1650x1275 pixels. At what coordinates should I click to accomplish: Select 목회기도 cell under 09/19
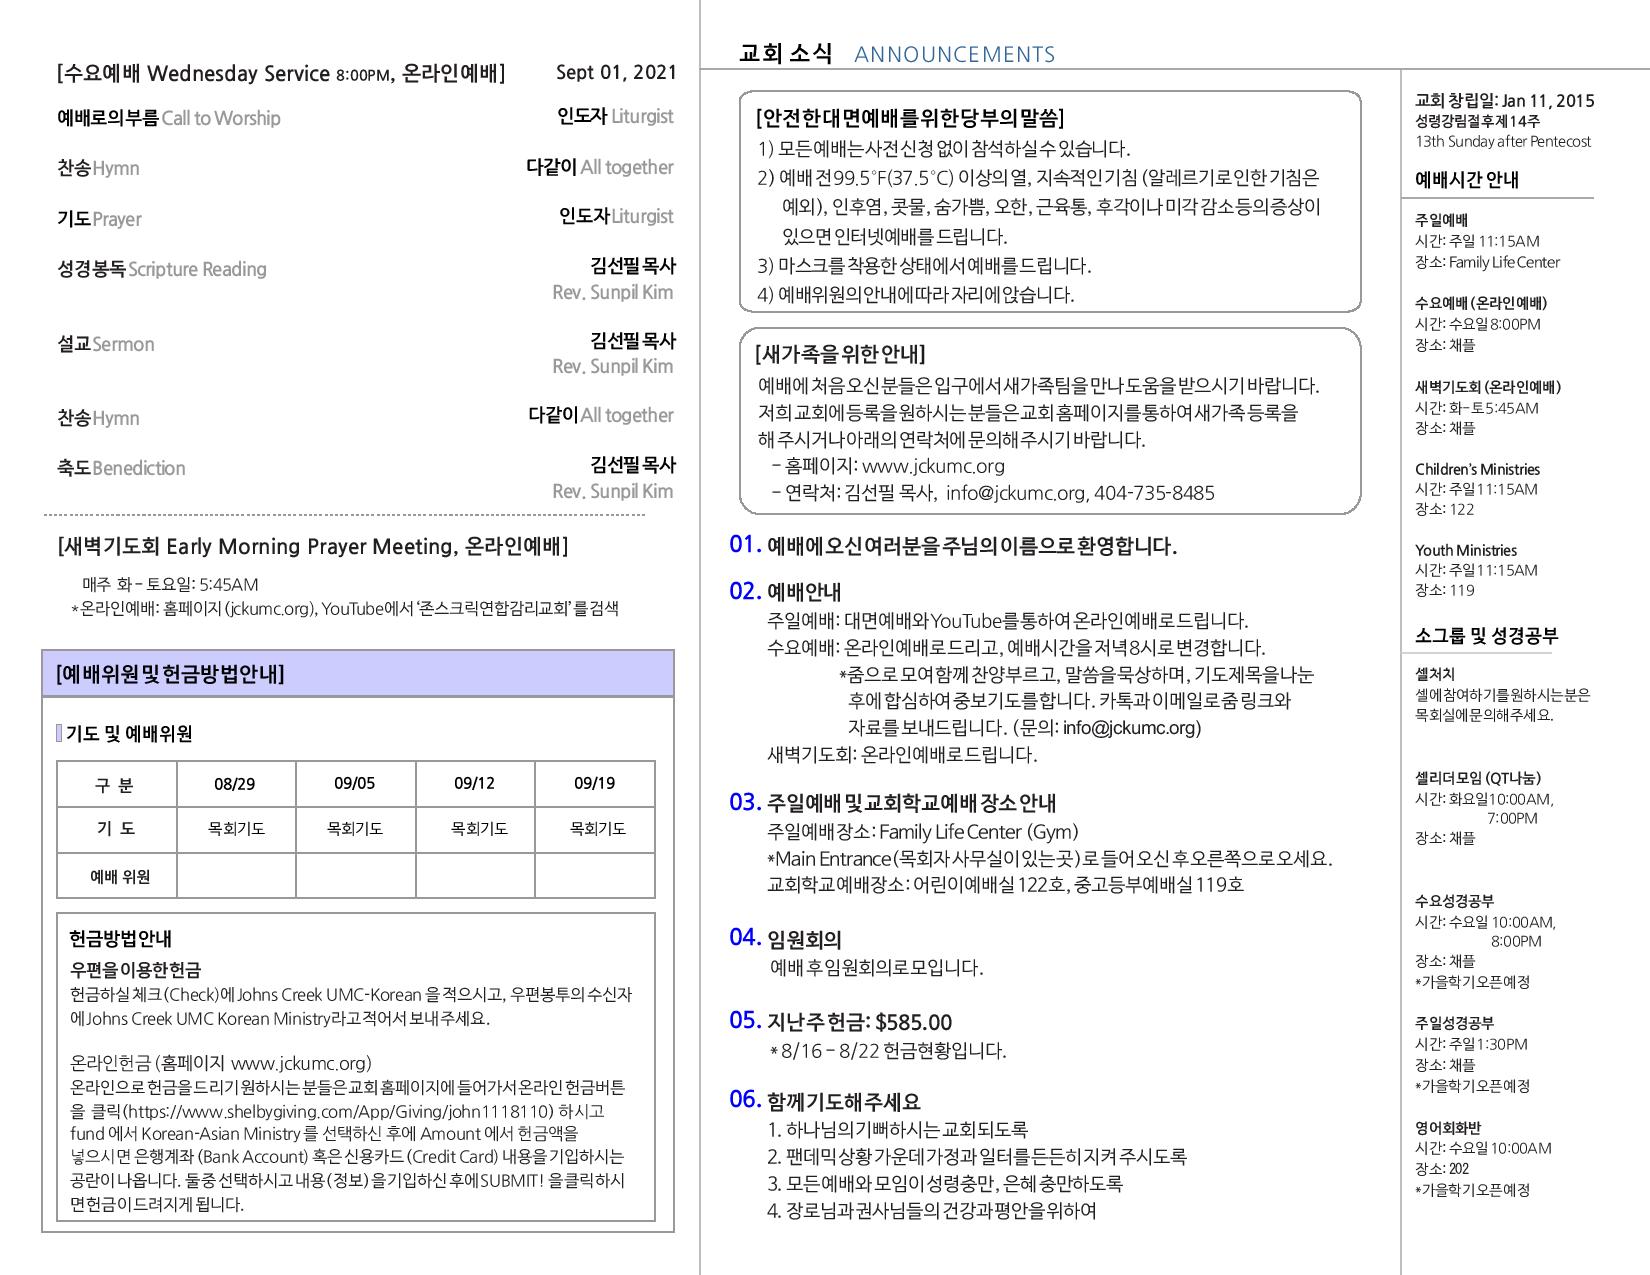pos(597,829)
